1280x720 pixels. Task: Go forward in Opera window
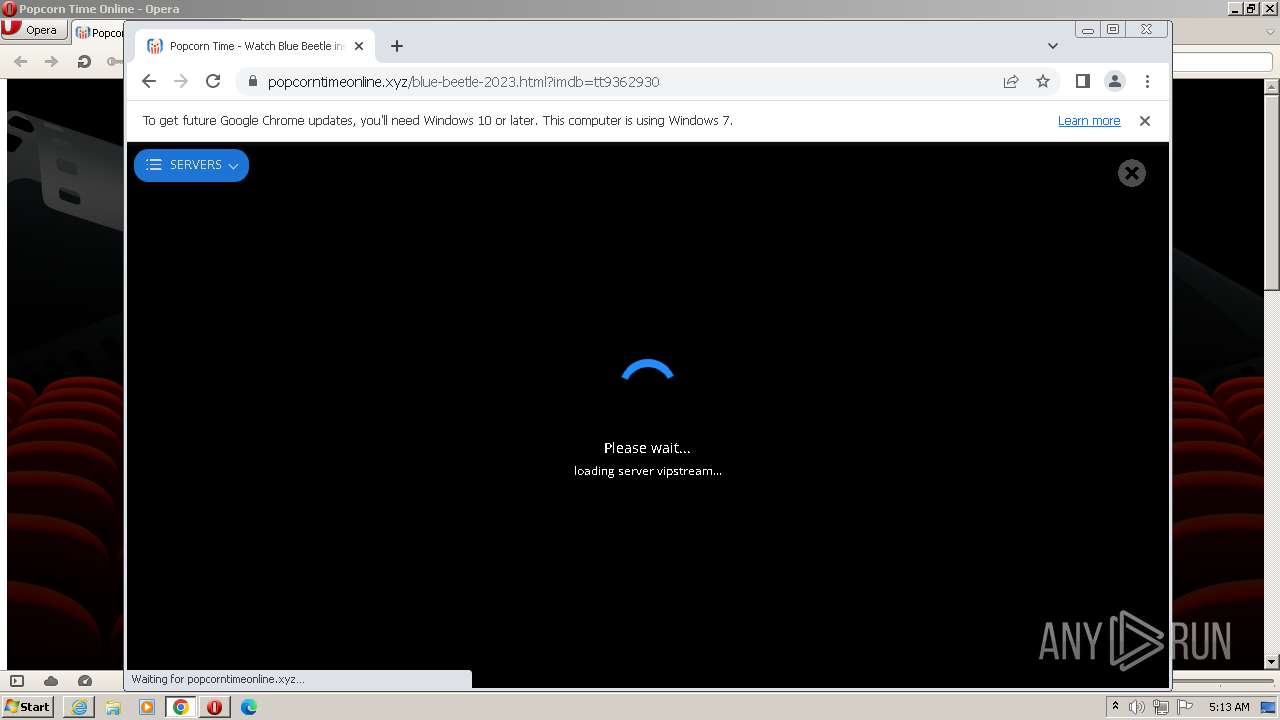pyautogui.click(x=52, y=61)
